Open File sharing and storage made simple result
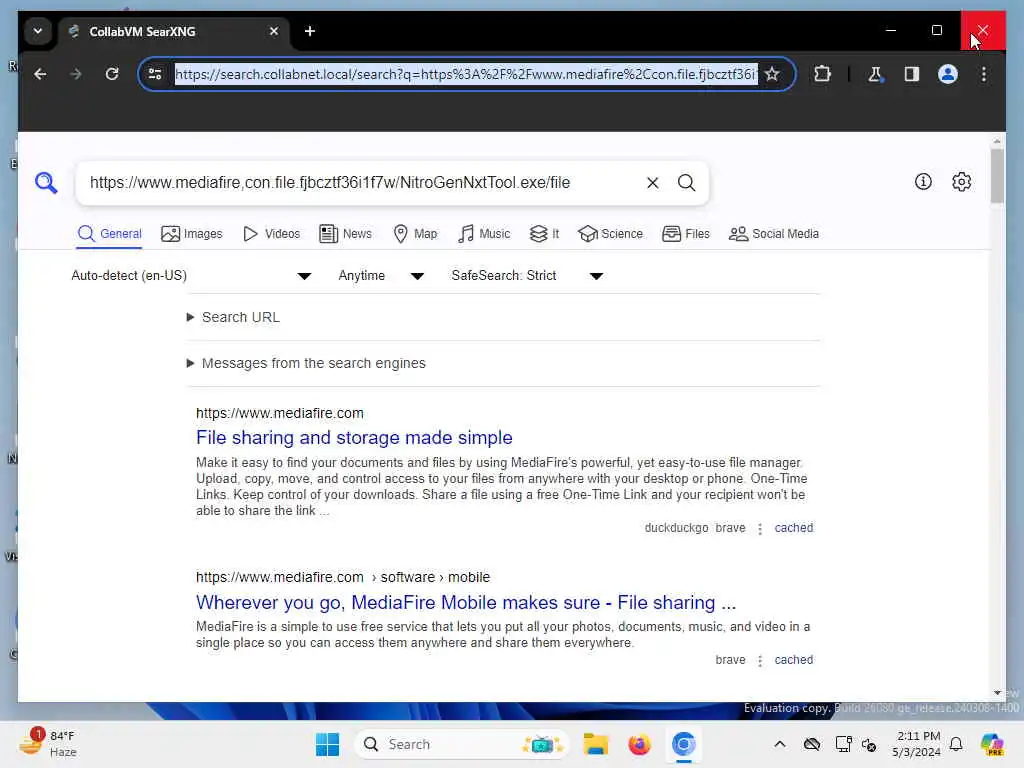Viewport: 1024px width, 768px height. [354, 438]
